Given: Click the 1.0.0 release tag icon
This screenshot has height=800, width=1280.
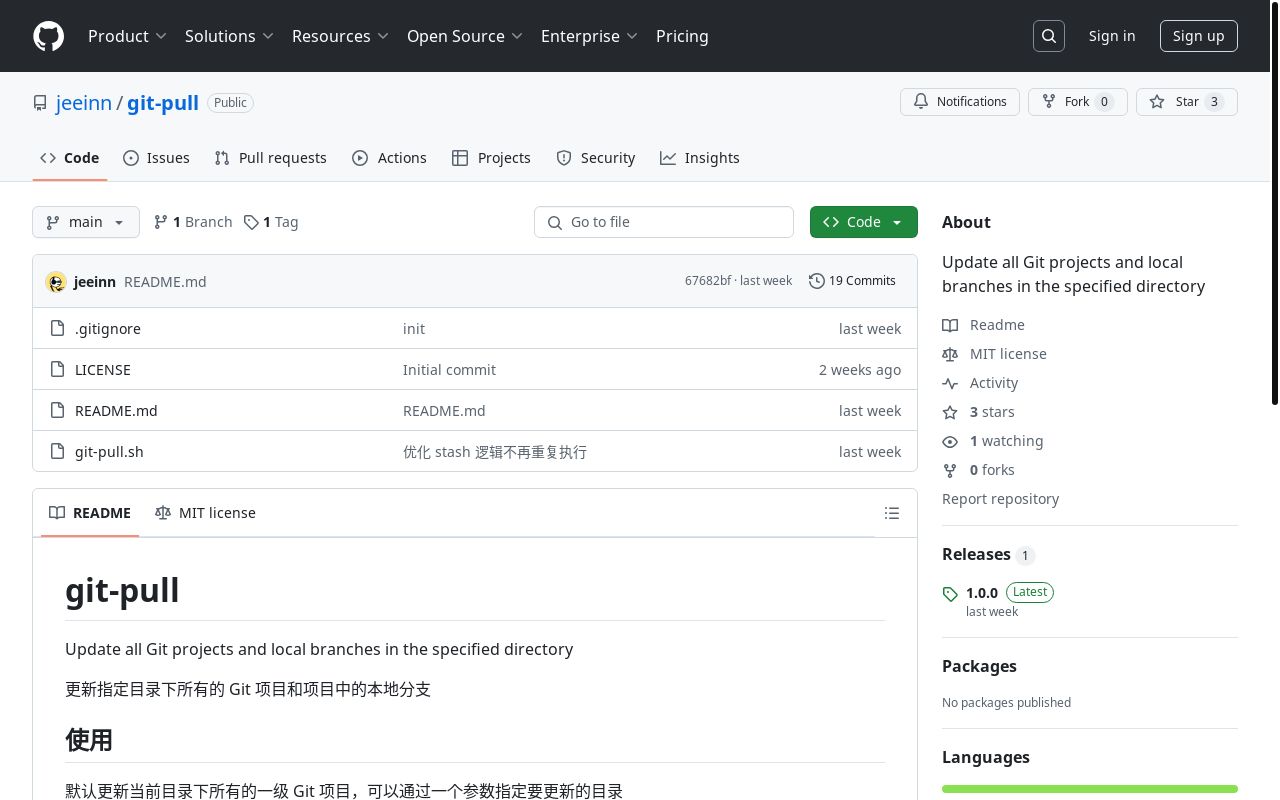Looking at the screenshot, I should point(950,594).
